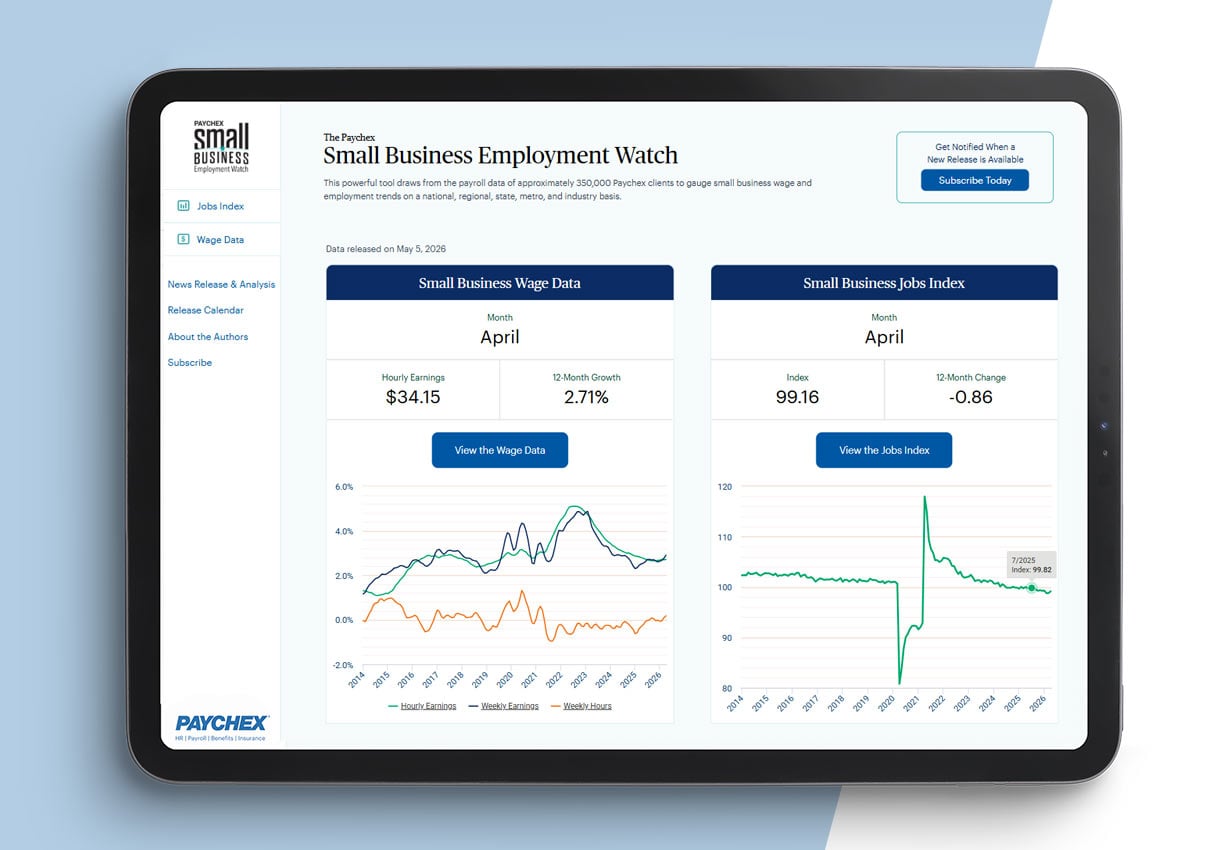Screen dimensions: 1210x850
Task: Open the Wage Data sidebar item
Action: 220,240
